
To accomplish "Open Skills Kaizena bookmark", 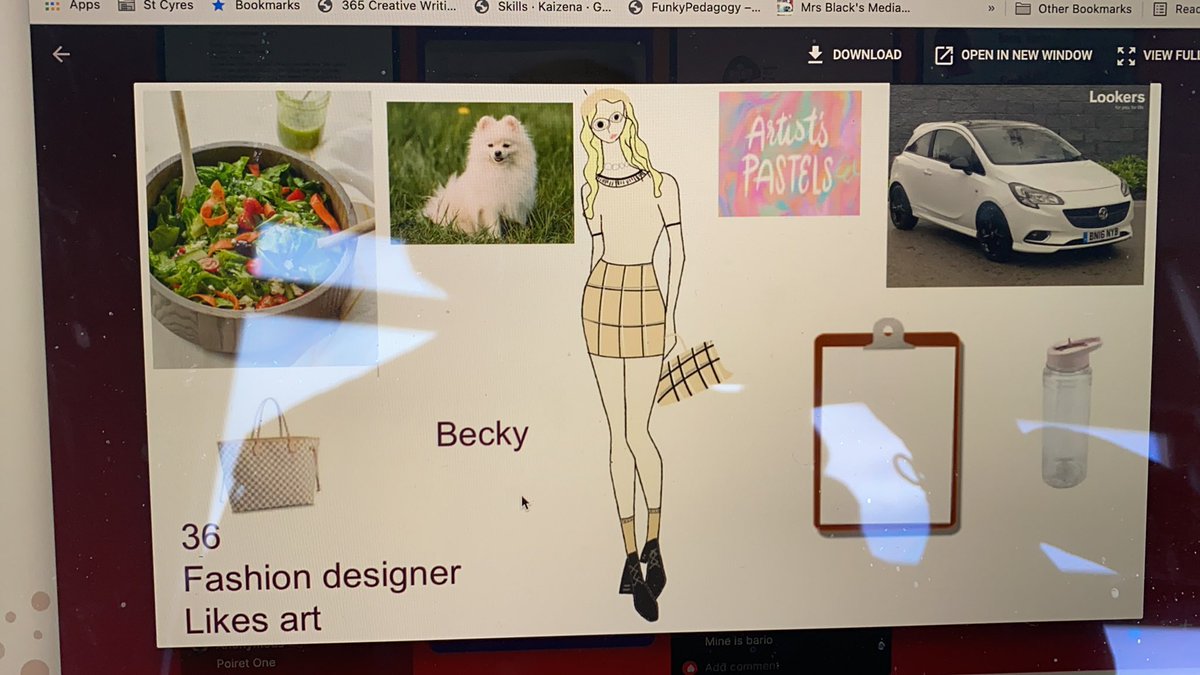I will click(543, 7).
